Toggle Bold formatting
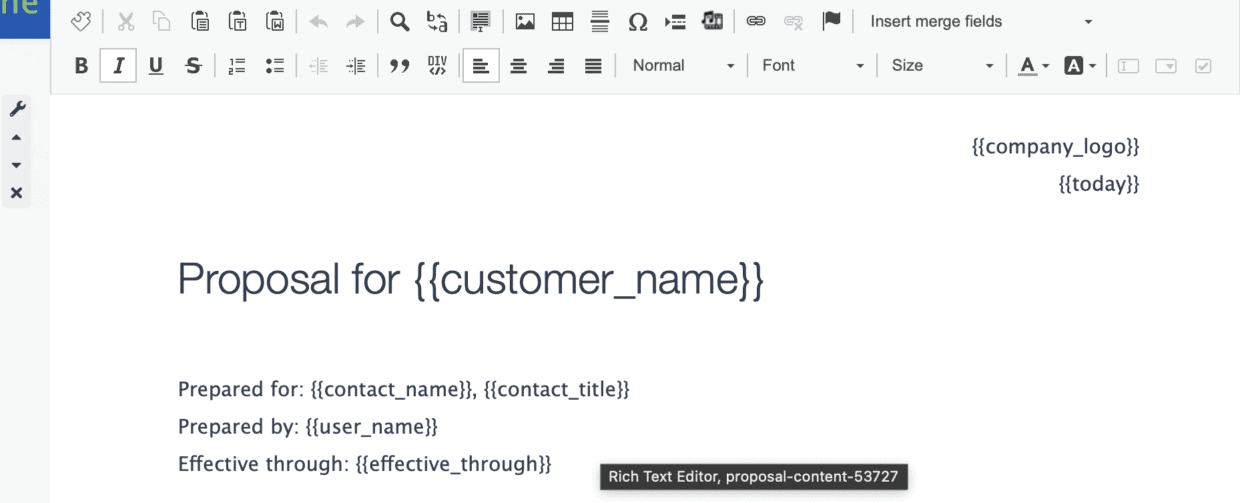This screenshot has width=1240, height=503. pyautogui.click(x=82, y=66)
